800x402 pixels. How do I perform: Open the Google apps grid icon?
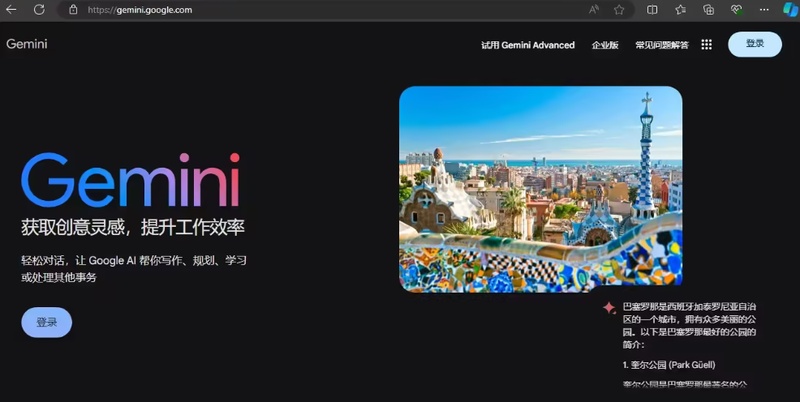[x=707, y=44]
